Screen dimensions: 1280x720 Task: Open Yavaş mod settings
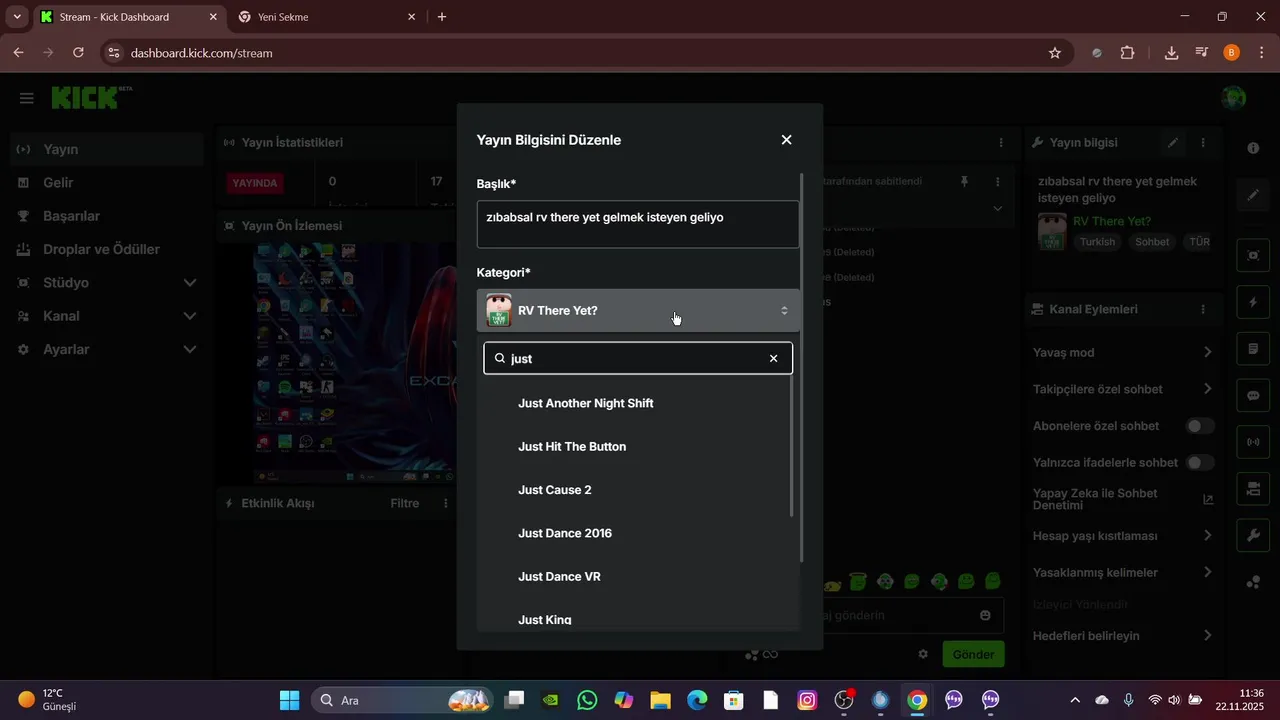click(1122, 352)
